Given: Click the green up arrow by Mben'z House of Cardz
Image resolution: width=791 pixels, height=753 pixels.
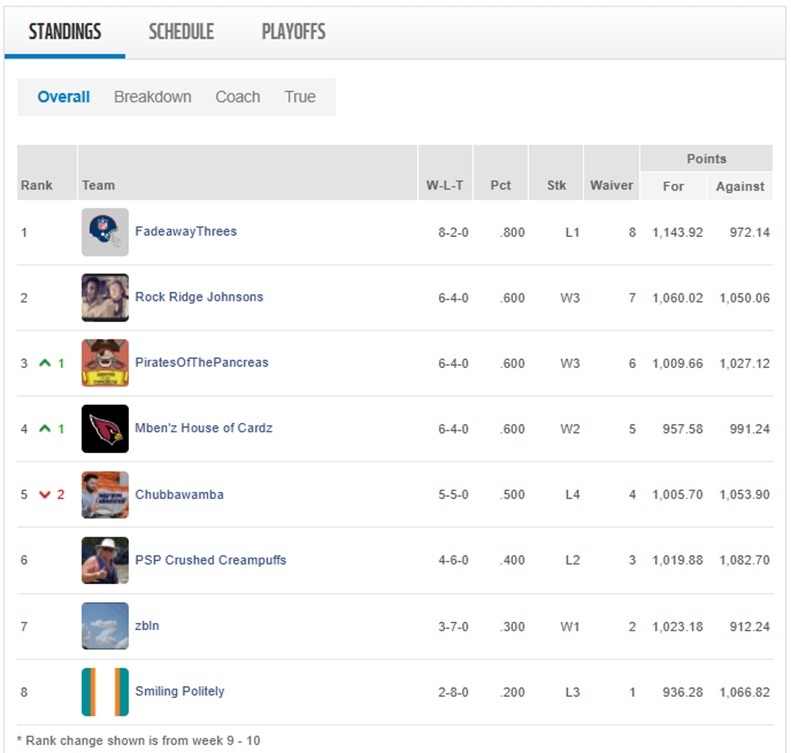Looking at the screenshot, I should 45,429.
